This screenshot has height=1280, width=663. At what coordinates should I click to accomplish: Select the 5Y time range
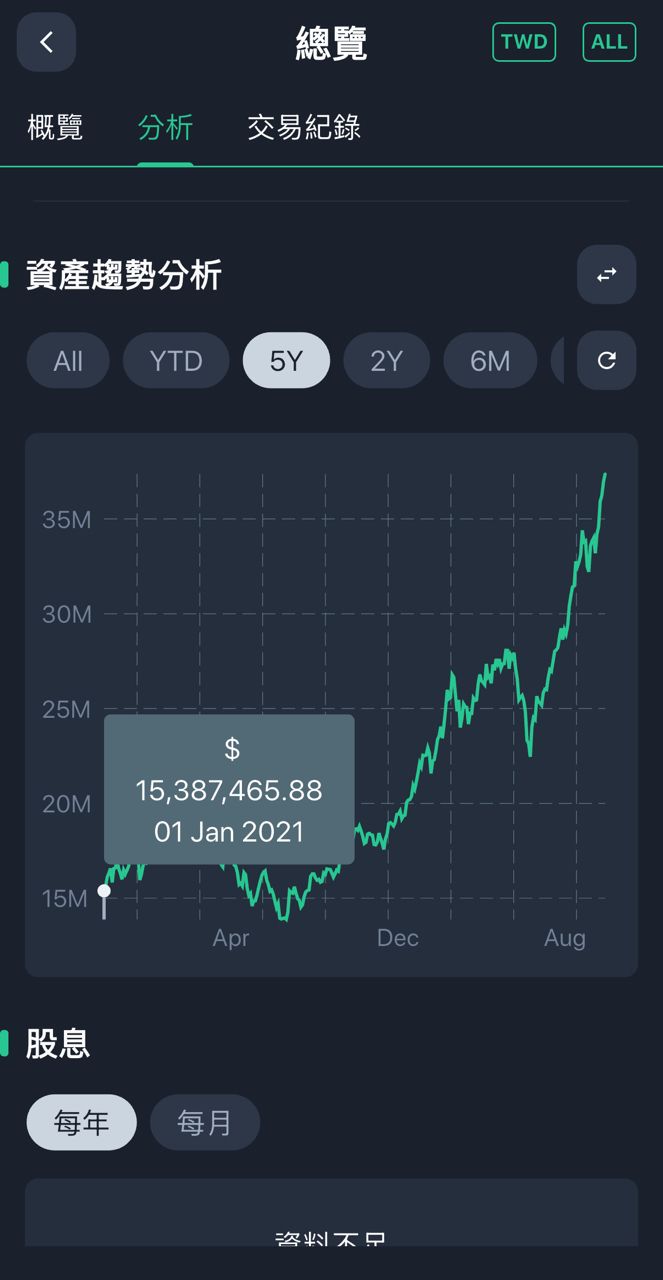[x=286, y=360]
